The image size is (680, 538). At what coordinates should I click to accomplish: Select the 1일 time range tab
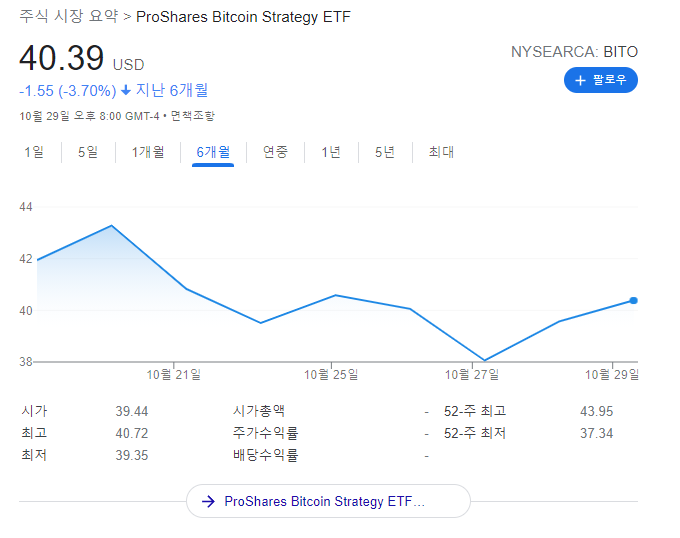click(34, 152)
